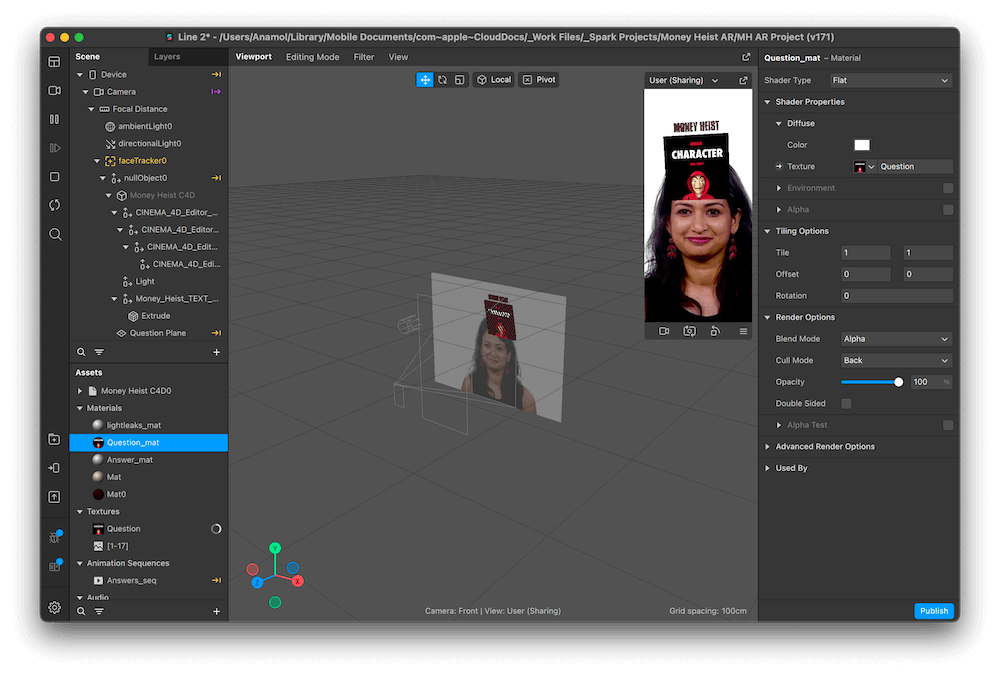Open the Filter menu in viewport header
Image resolution: width=1000 pixels, height=675 pixels.
click(x=364, y=57)
